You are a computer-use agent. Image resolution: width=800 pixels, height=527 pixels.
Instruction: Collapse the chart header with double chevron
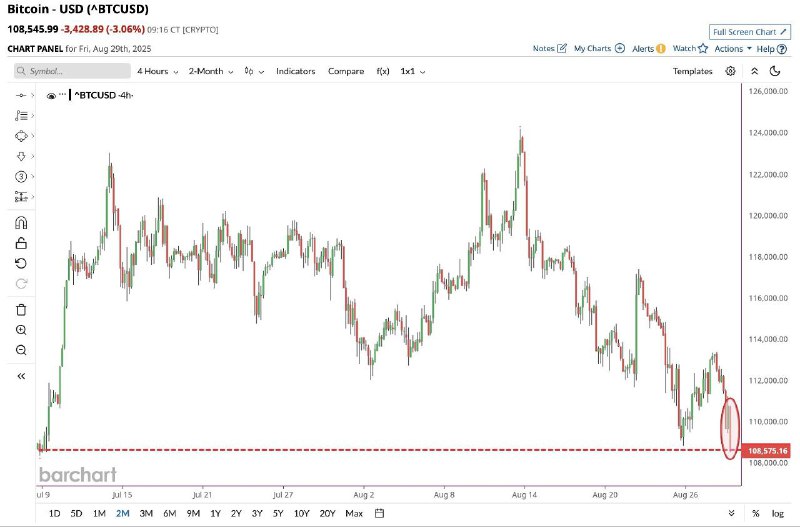755,71
